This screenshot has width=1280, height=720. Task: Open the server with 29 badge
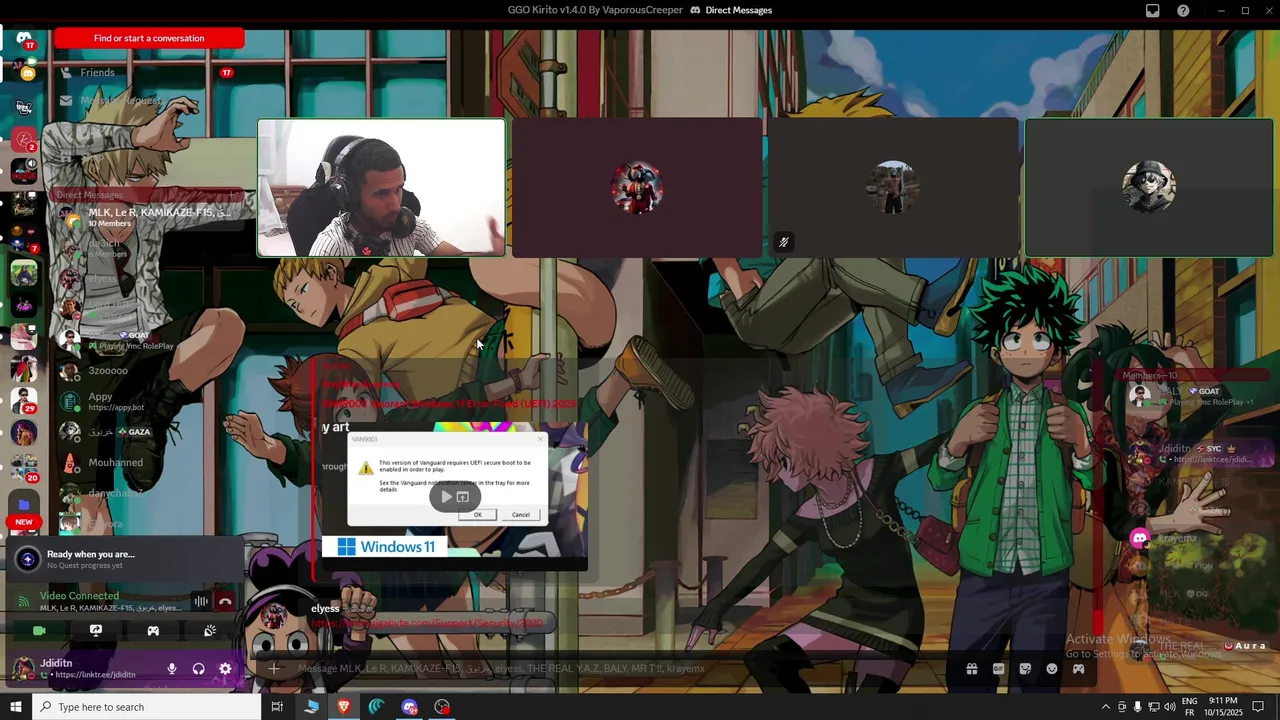coord(24,400)
